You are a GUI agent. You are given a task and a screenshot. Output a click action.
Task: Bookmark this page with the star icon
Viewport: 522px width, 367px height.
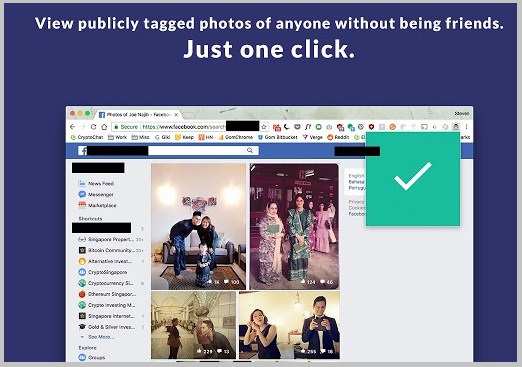264,127
